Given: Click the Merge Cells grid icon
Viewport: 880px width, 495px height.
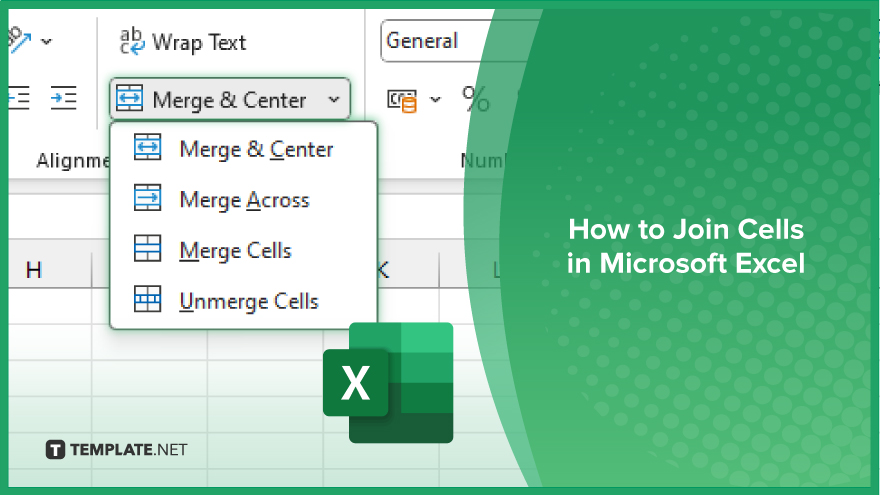Looking at the screenshot, I should click(x=148, y=248).
